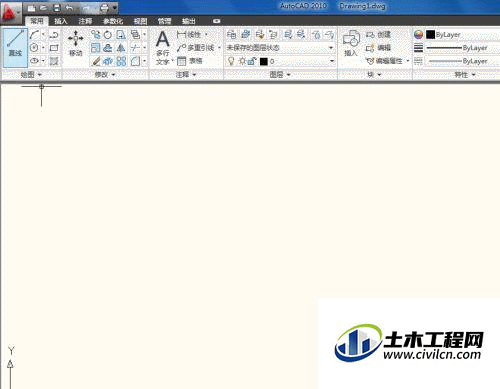The image size is (500, 389).
Task: Expand the Quick Access toolbar dropdown
Action: point(115,7)
